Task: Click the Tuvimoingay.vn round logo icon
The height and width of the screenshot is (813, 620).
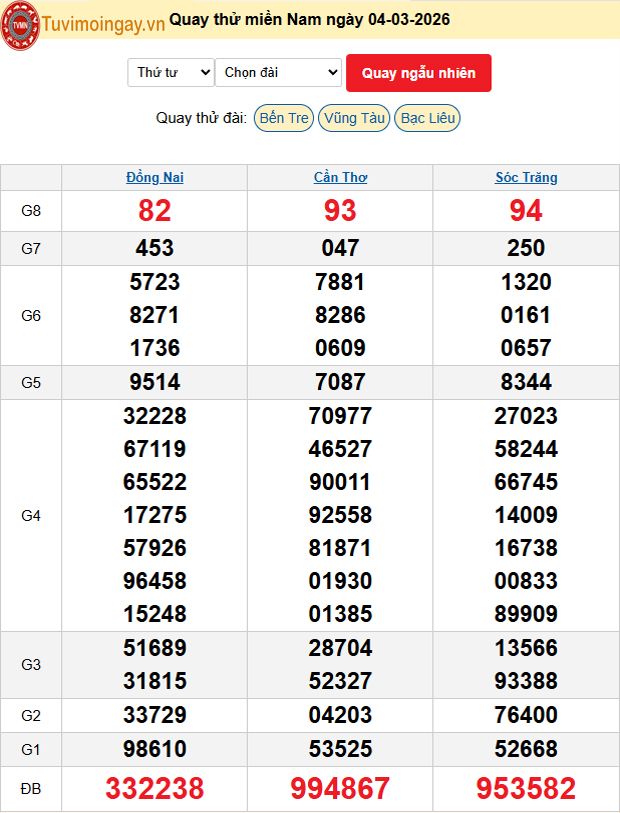Action: (20, 25)
